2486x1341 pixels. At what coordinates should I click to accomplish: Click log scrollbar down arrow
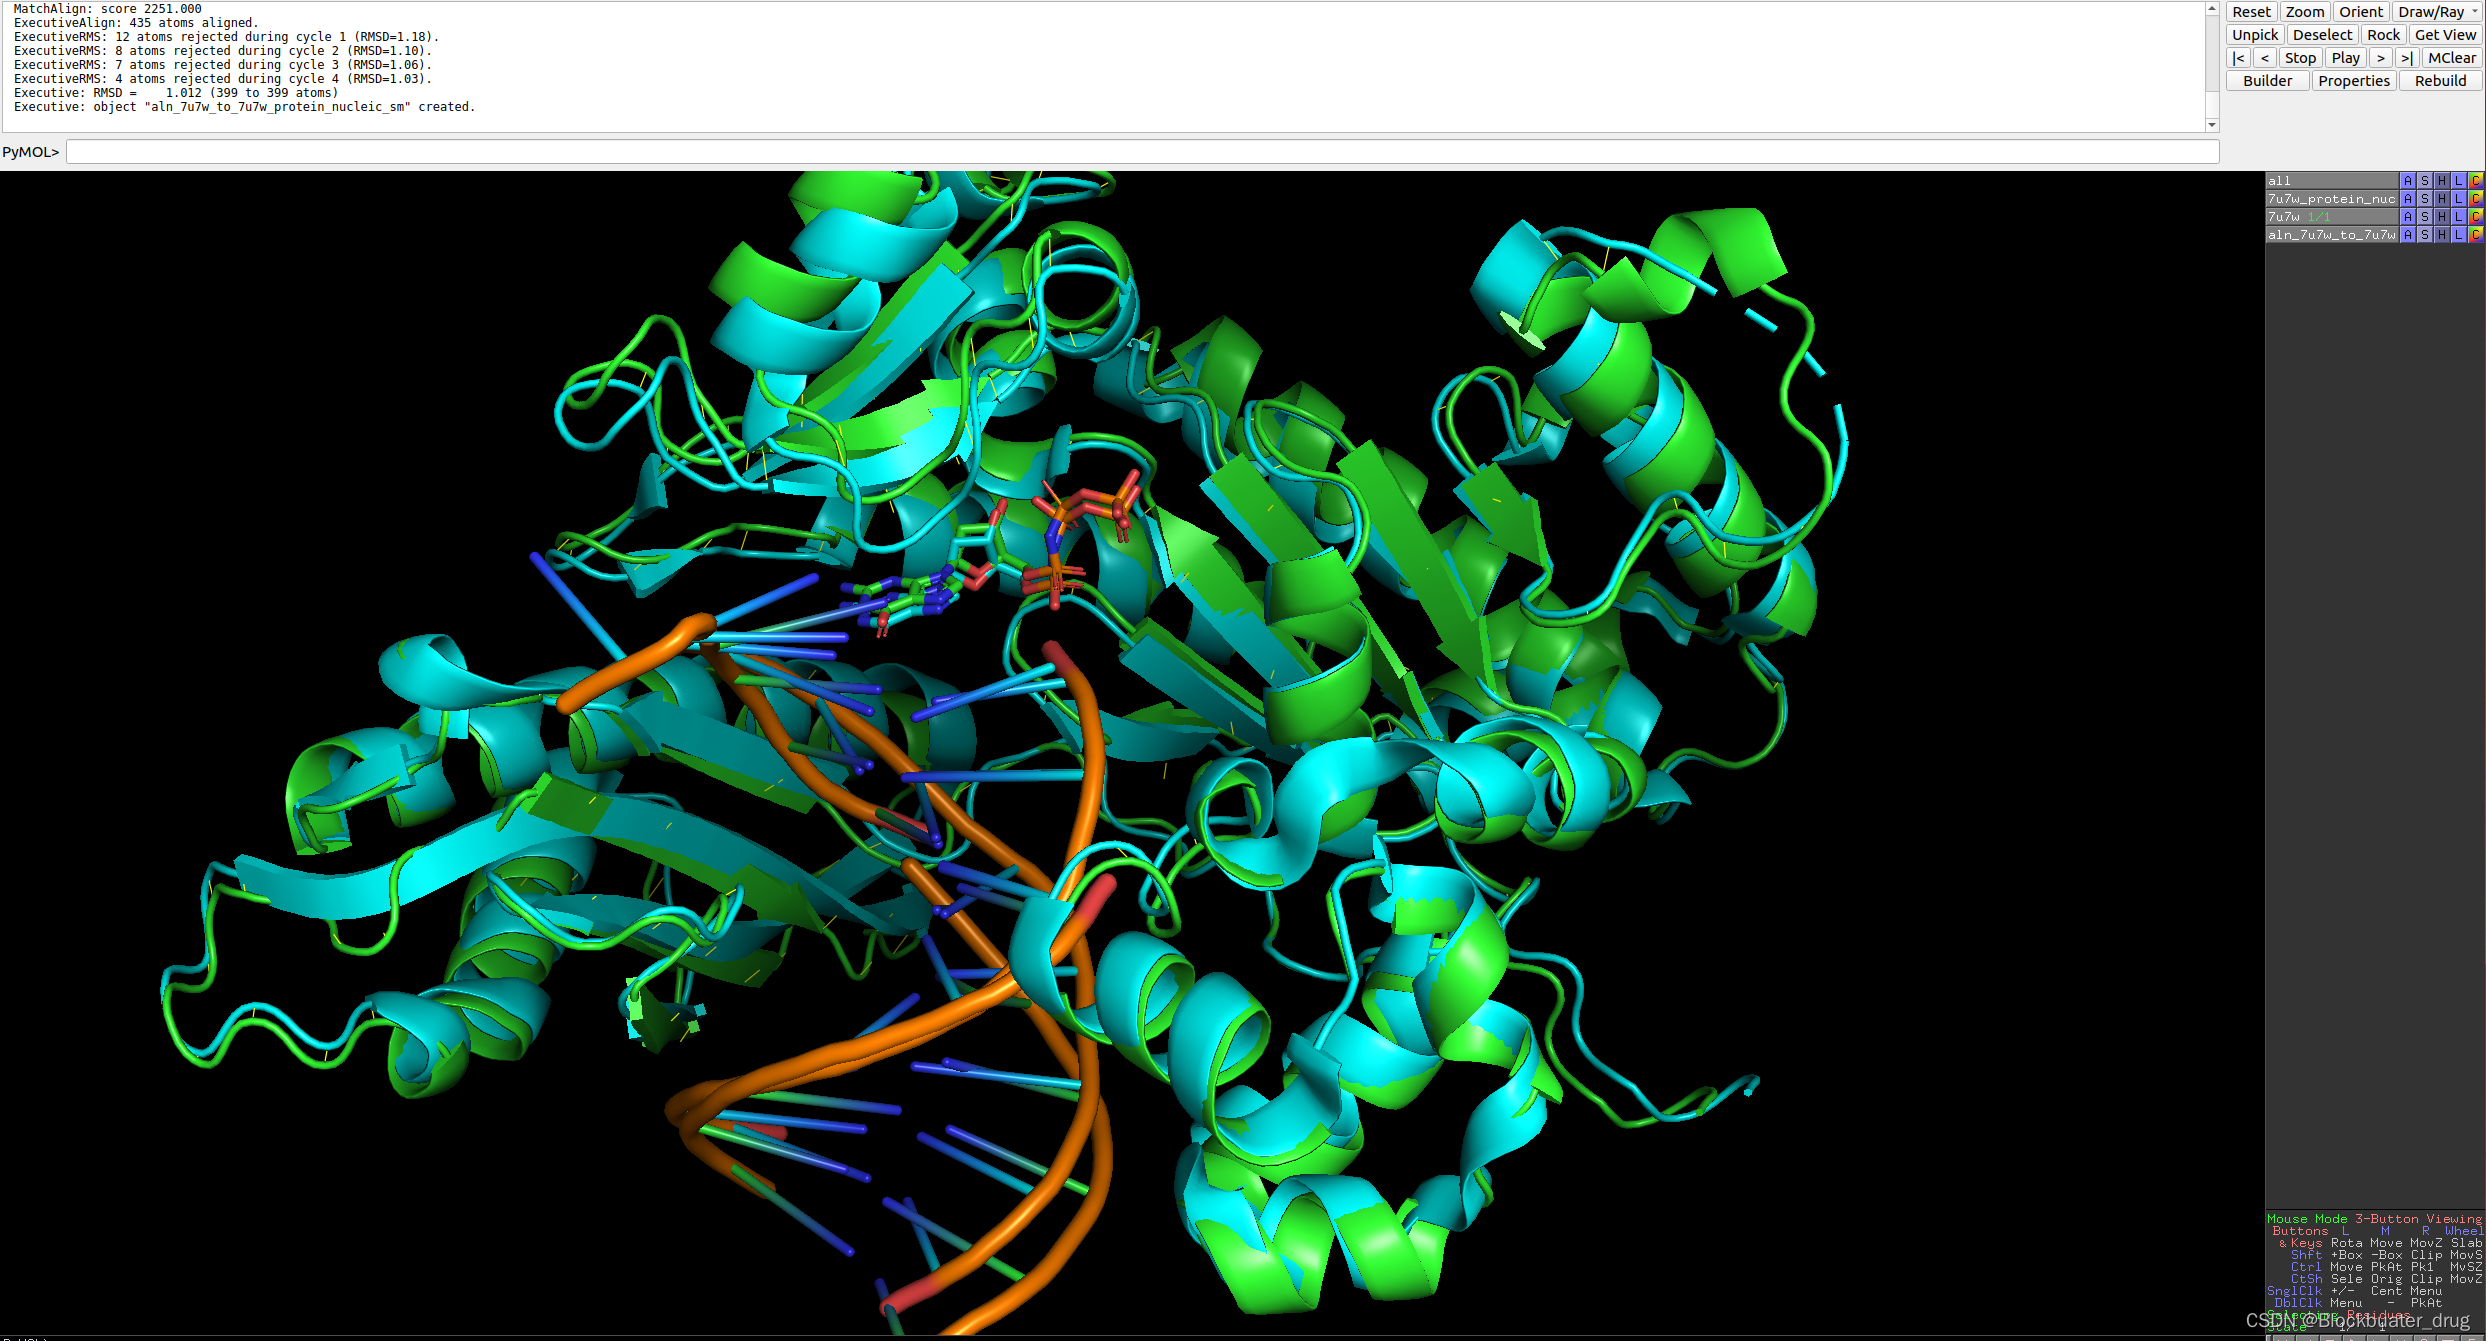[2212, 125]
